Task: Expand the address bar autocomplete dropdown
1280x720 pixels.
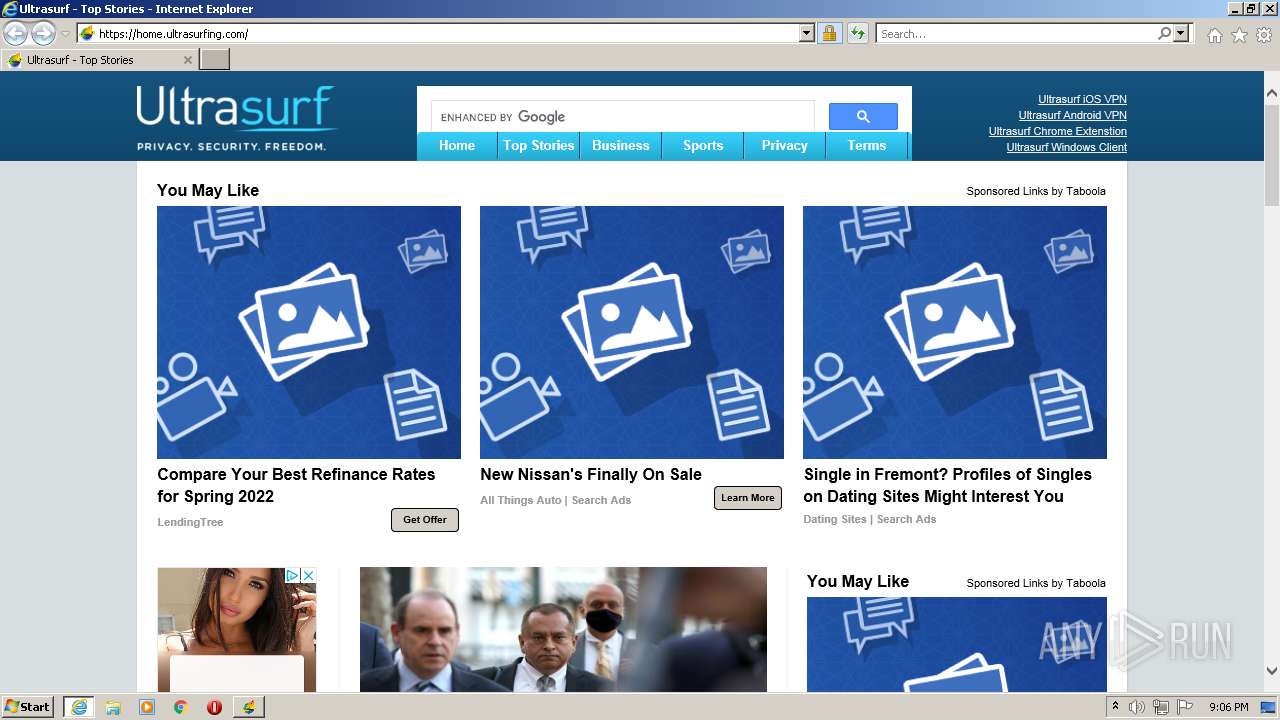Action: coord(807,34)
